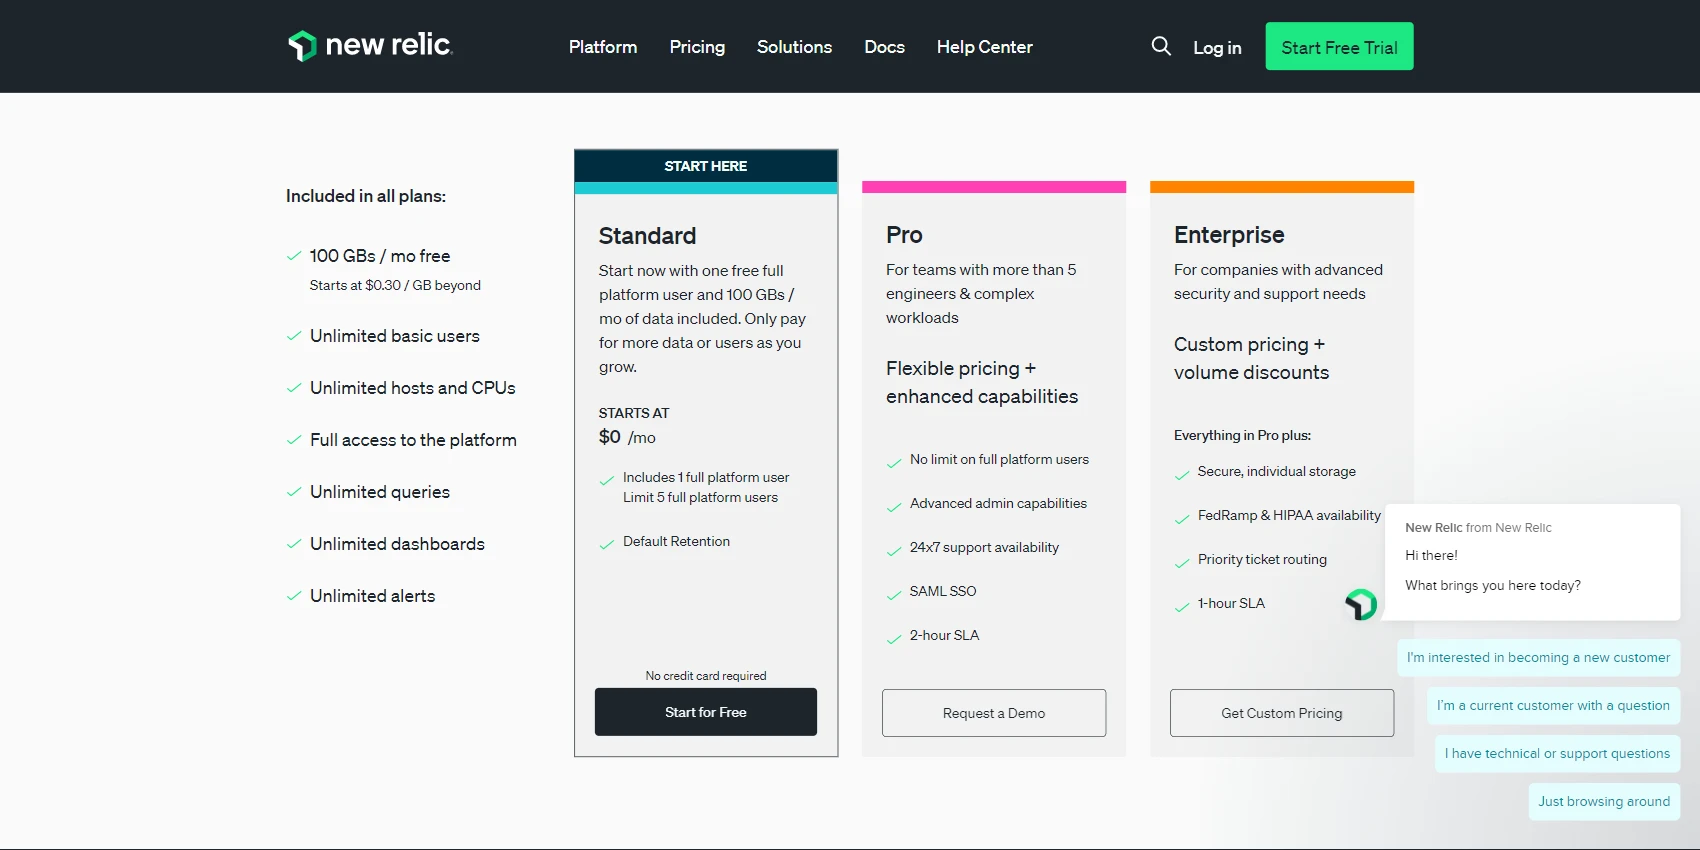
Task: Choose "Just browsing around" chat reply
Action: (1604, 802)
